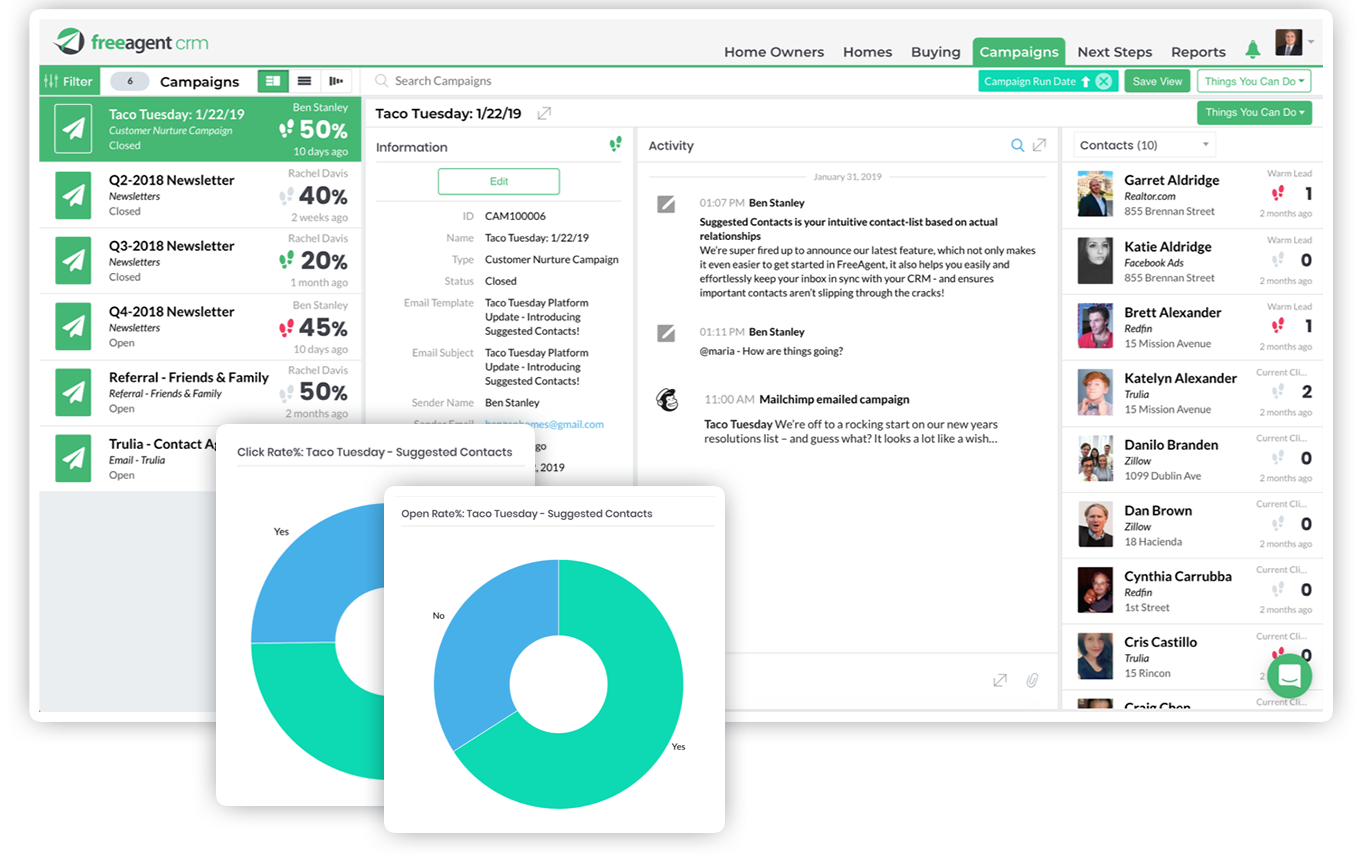Switch to list rows view
Image resolution: width=1358 pixels, height=867 pixels.
tap(305, 81)
